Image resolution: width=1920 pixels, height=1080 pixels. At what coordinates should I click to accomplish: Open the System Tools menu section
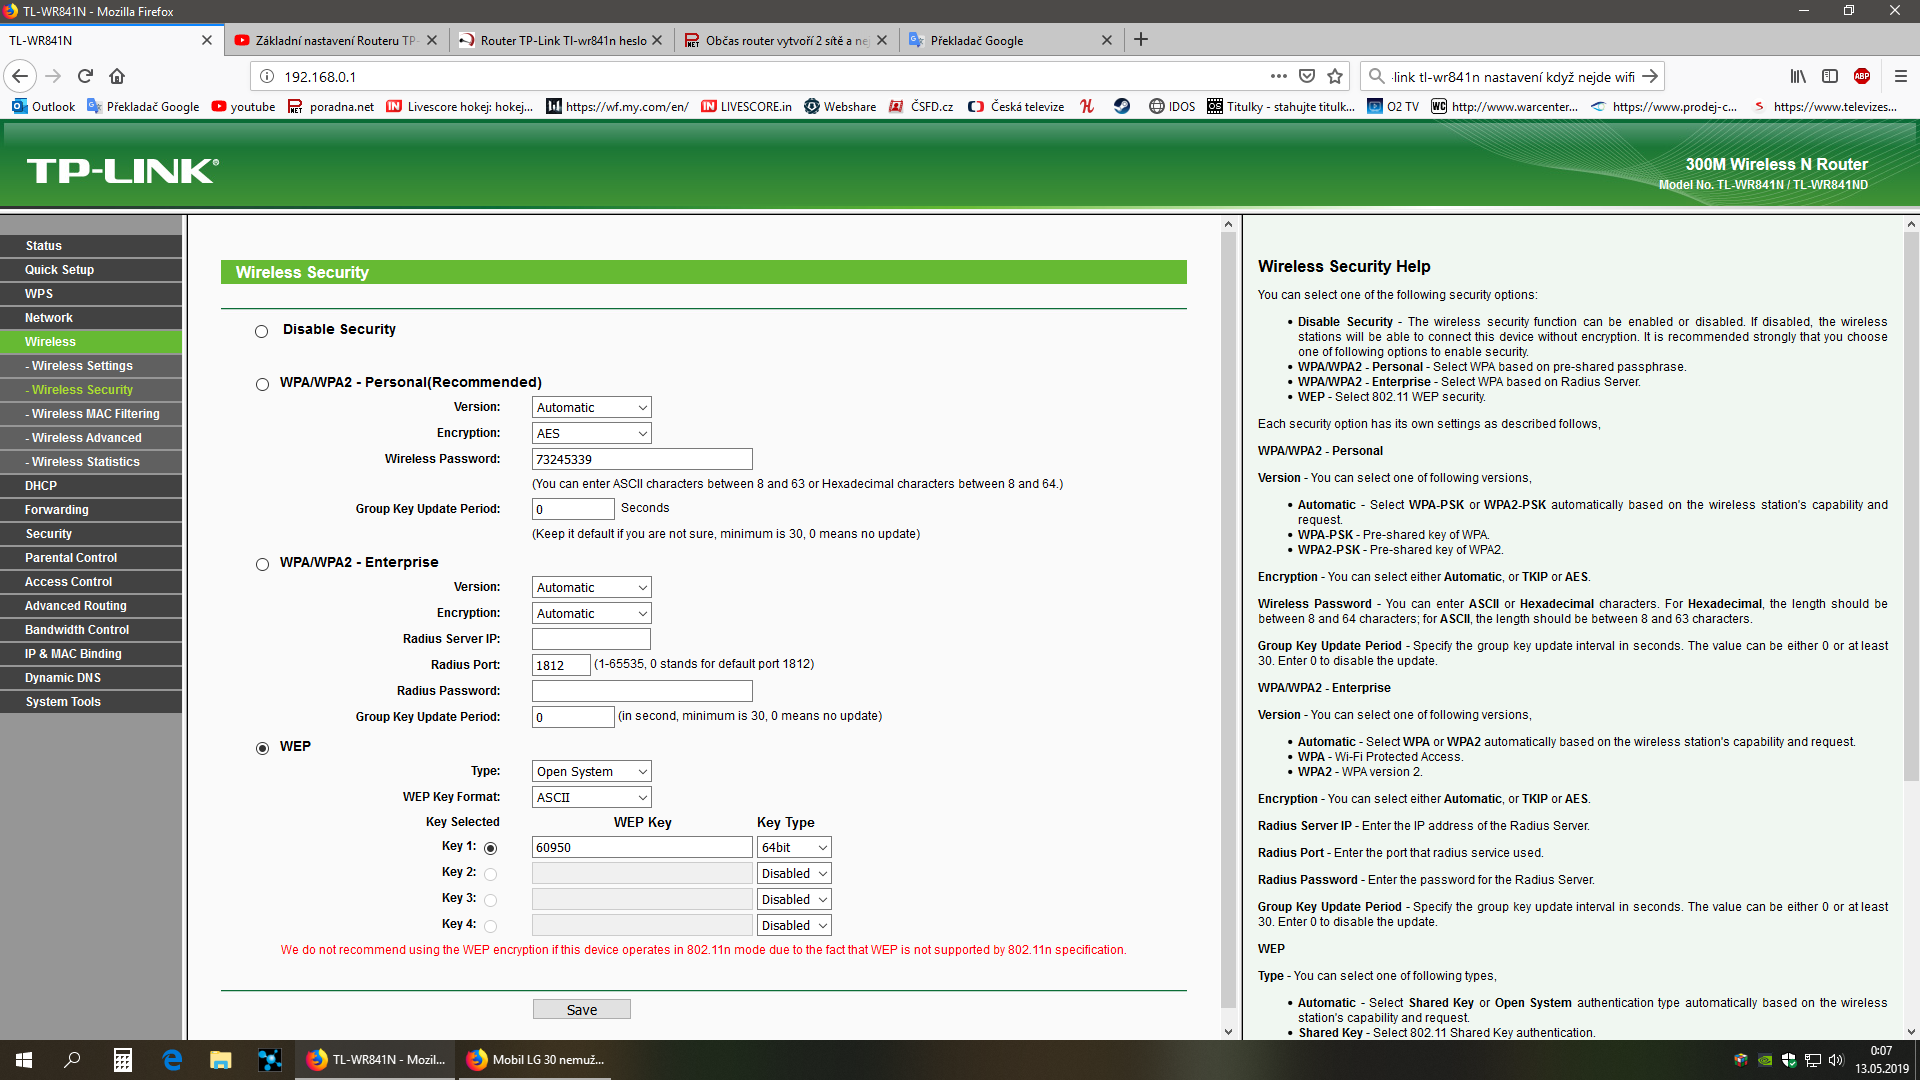63,702
